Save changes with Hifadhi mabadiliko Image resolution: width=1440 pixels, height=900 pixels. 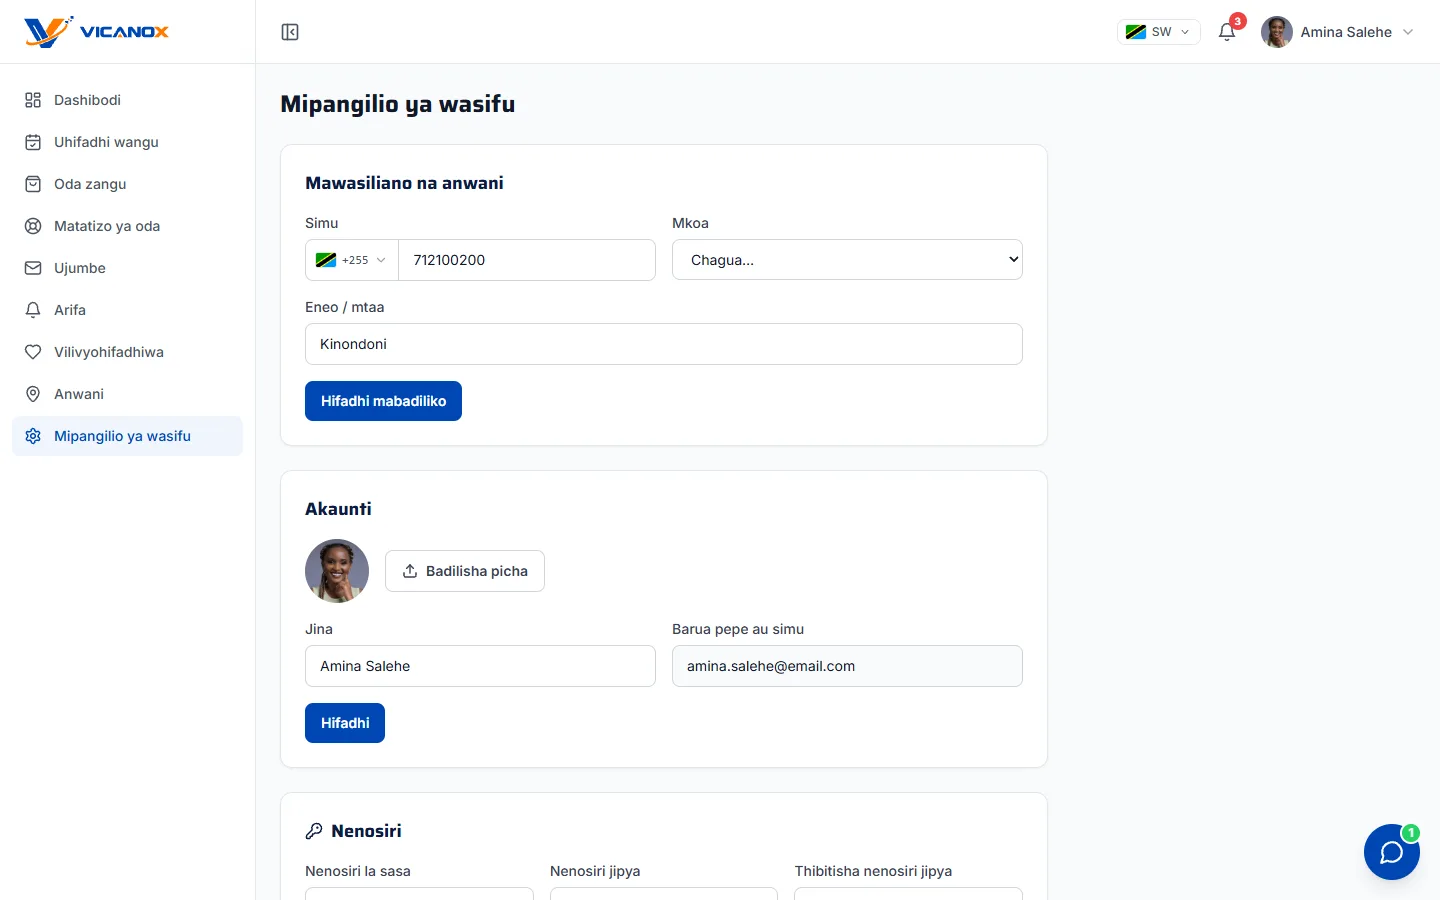tap(383, 401)
